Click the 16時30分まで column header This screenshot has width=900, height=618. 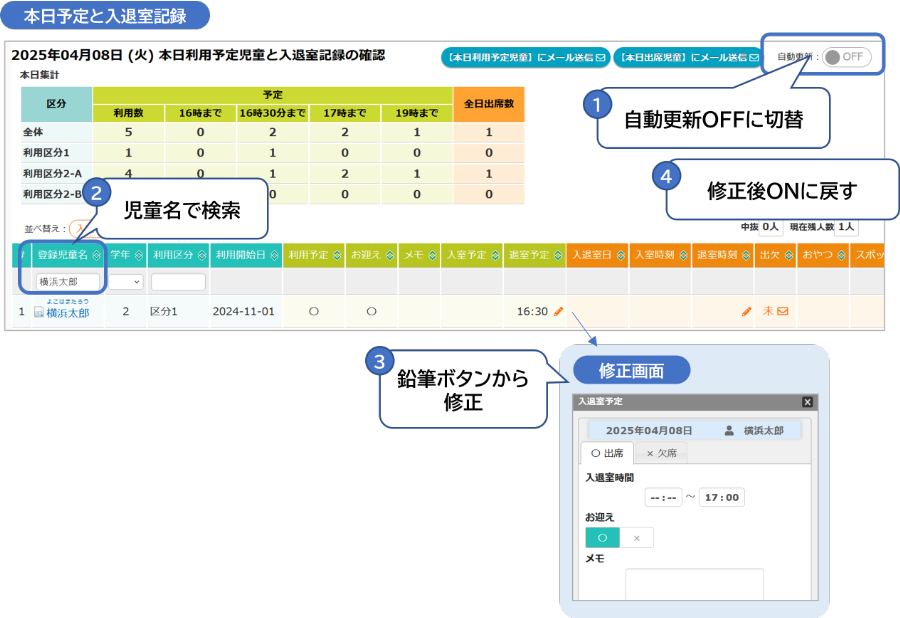(272, 113)
